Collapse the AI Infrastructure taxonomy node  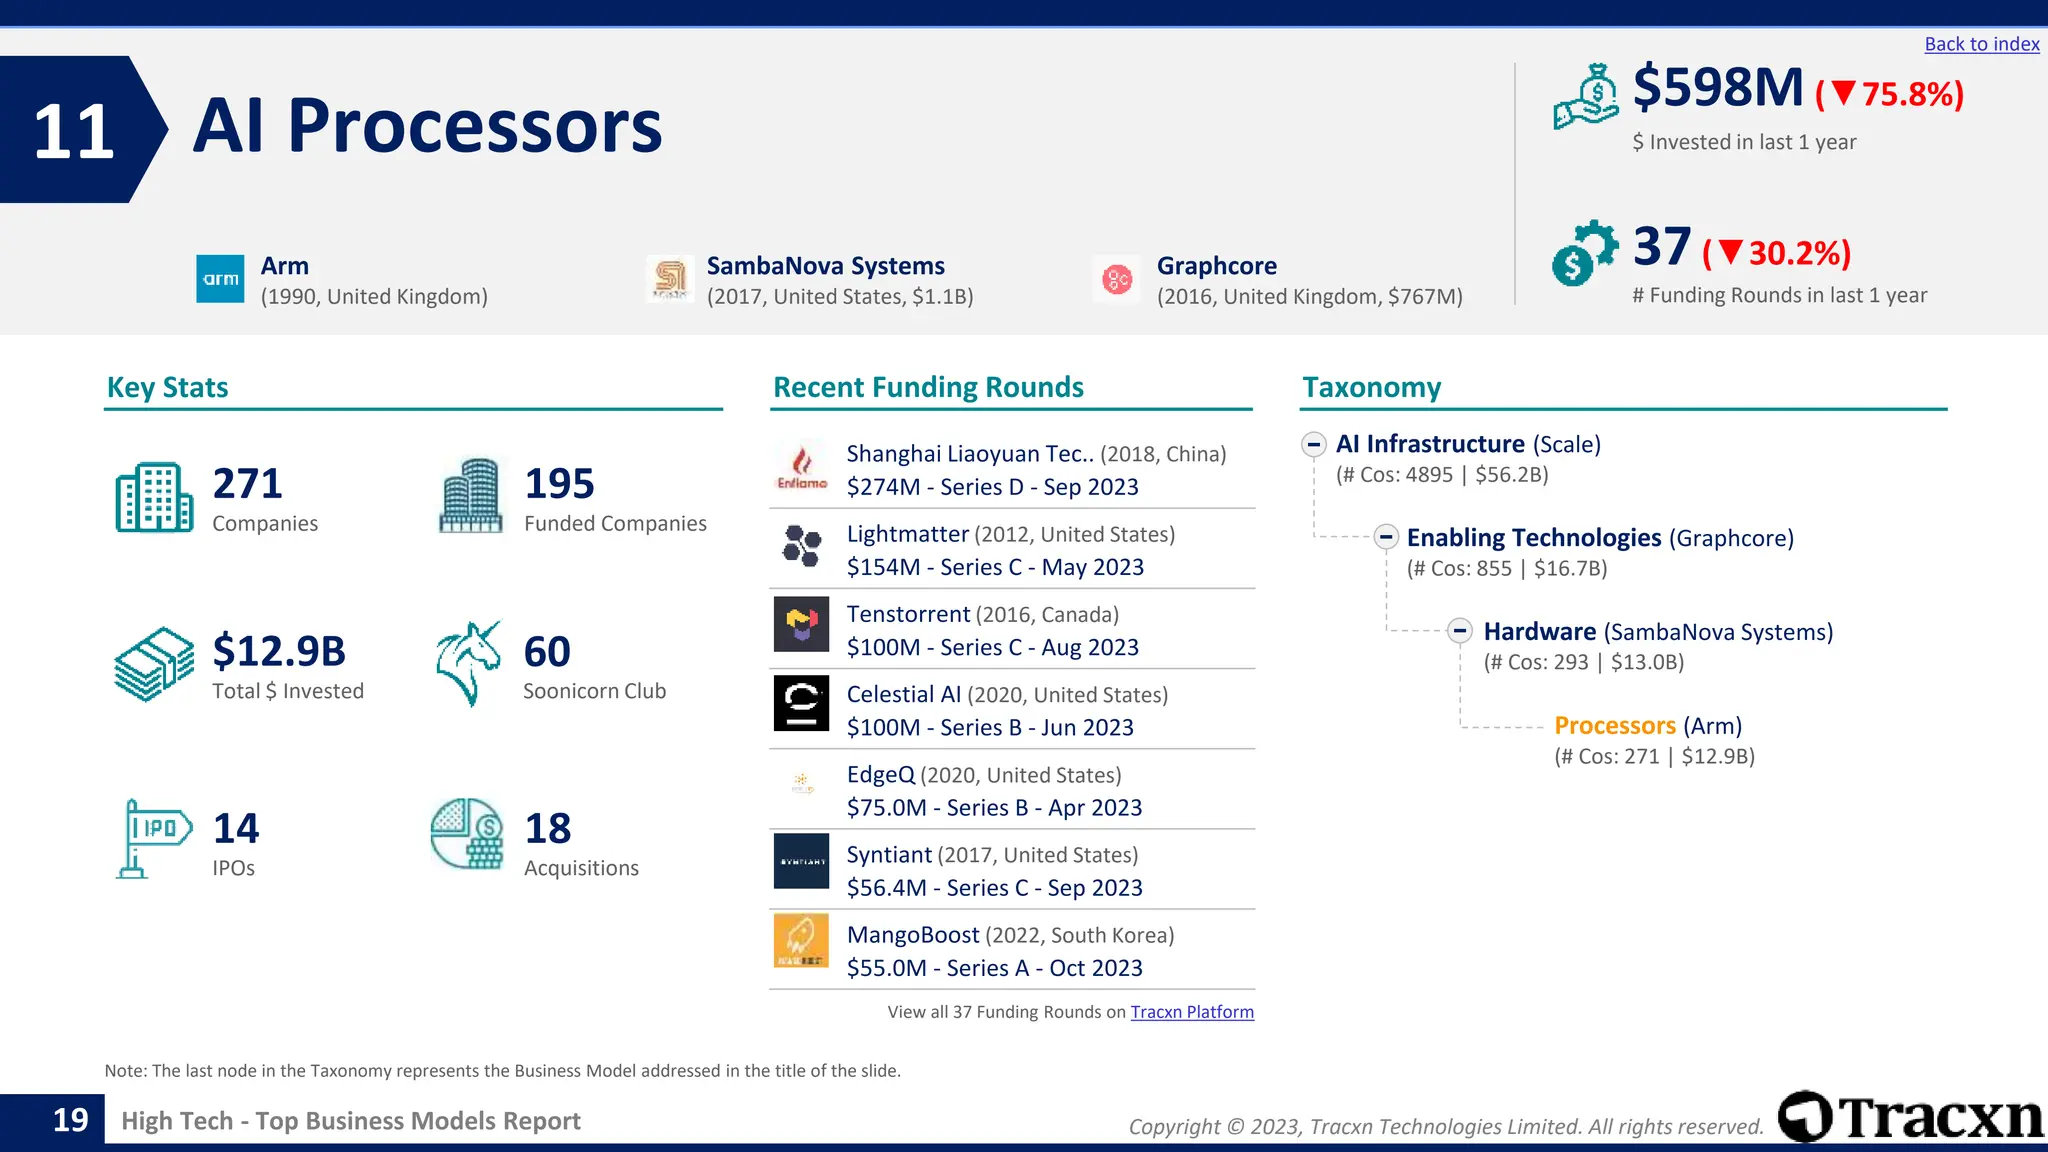[1314, 444]
